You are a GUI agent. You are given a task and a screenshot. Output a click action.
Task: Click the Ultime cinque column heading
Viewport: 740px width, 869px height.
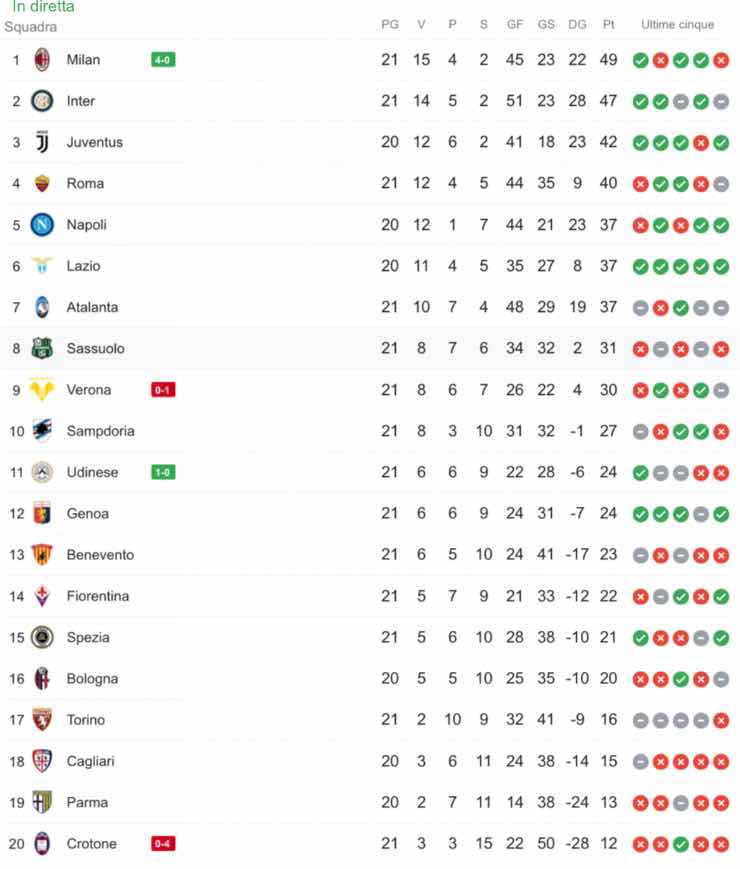(678, 24)
